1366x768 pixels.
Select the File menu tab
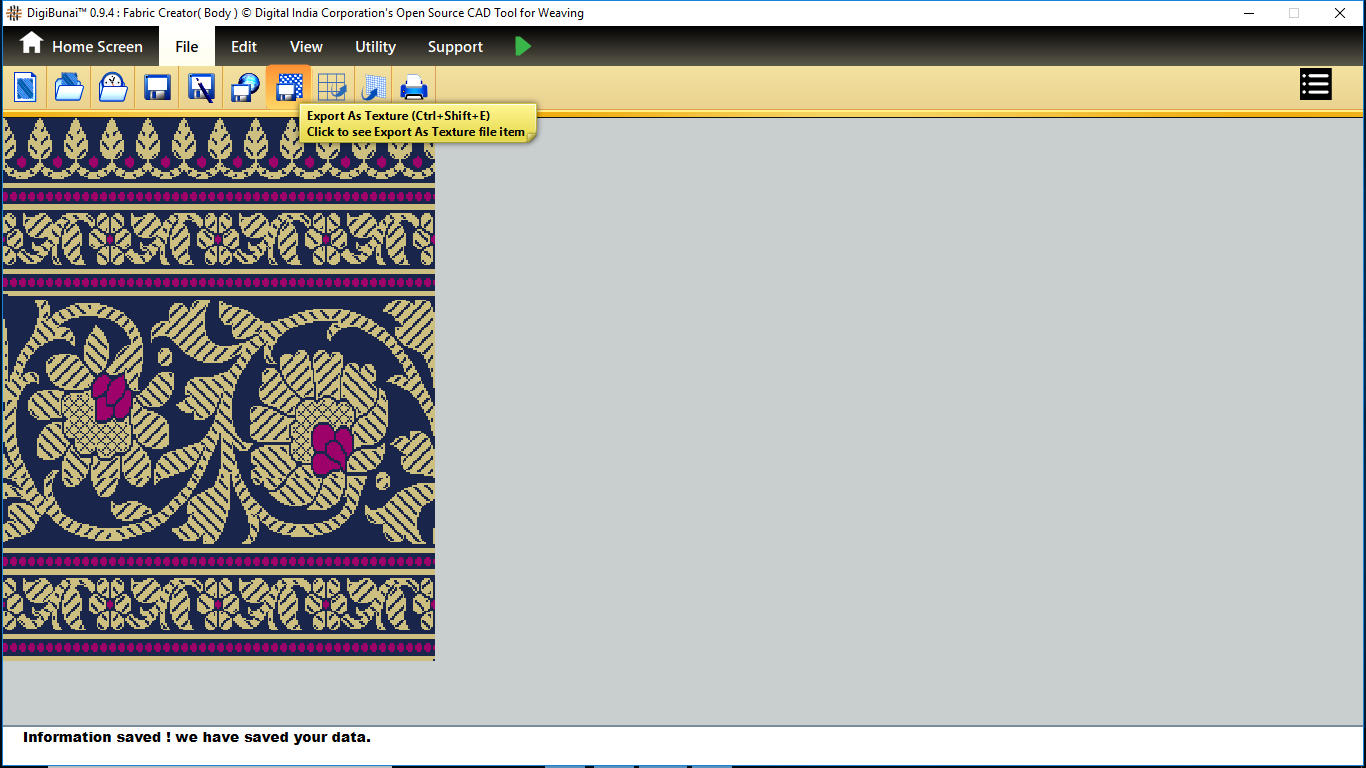point(186,46)
